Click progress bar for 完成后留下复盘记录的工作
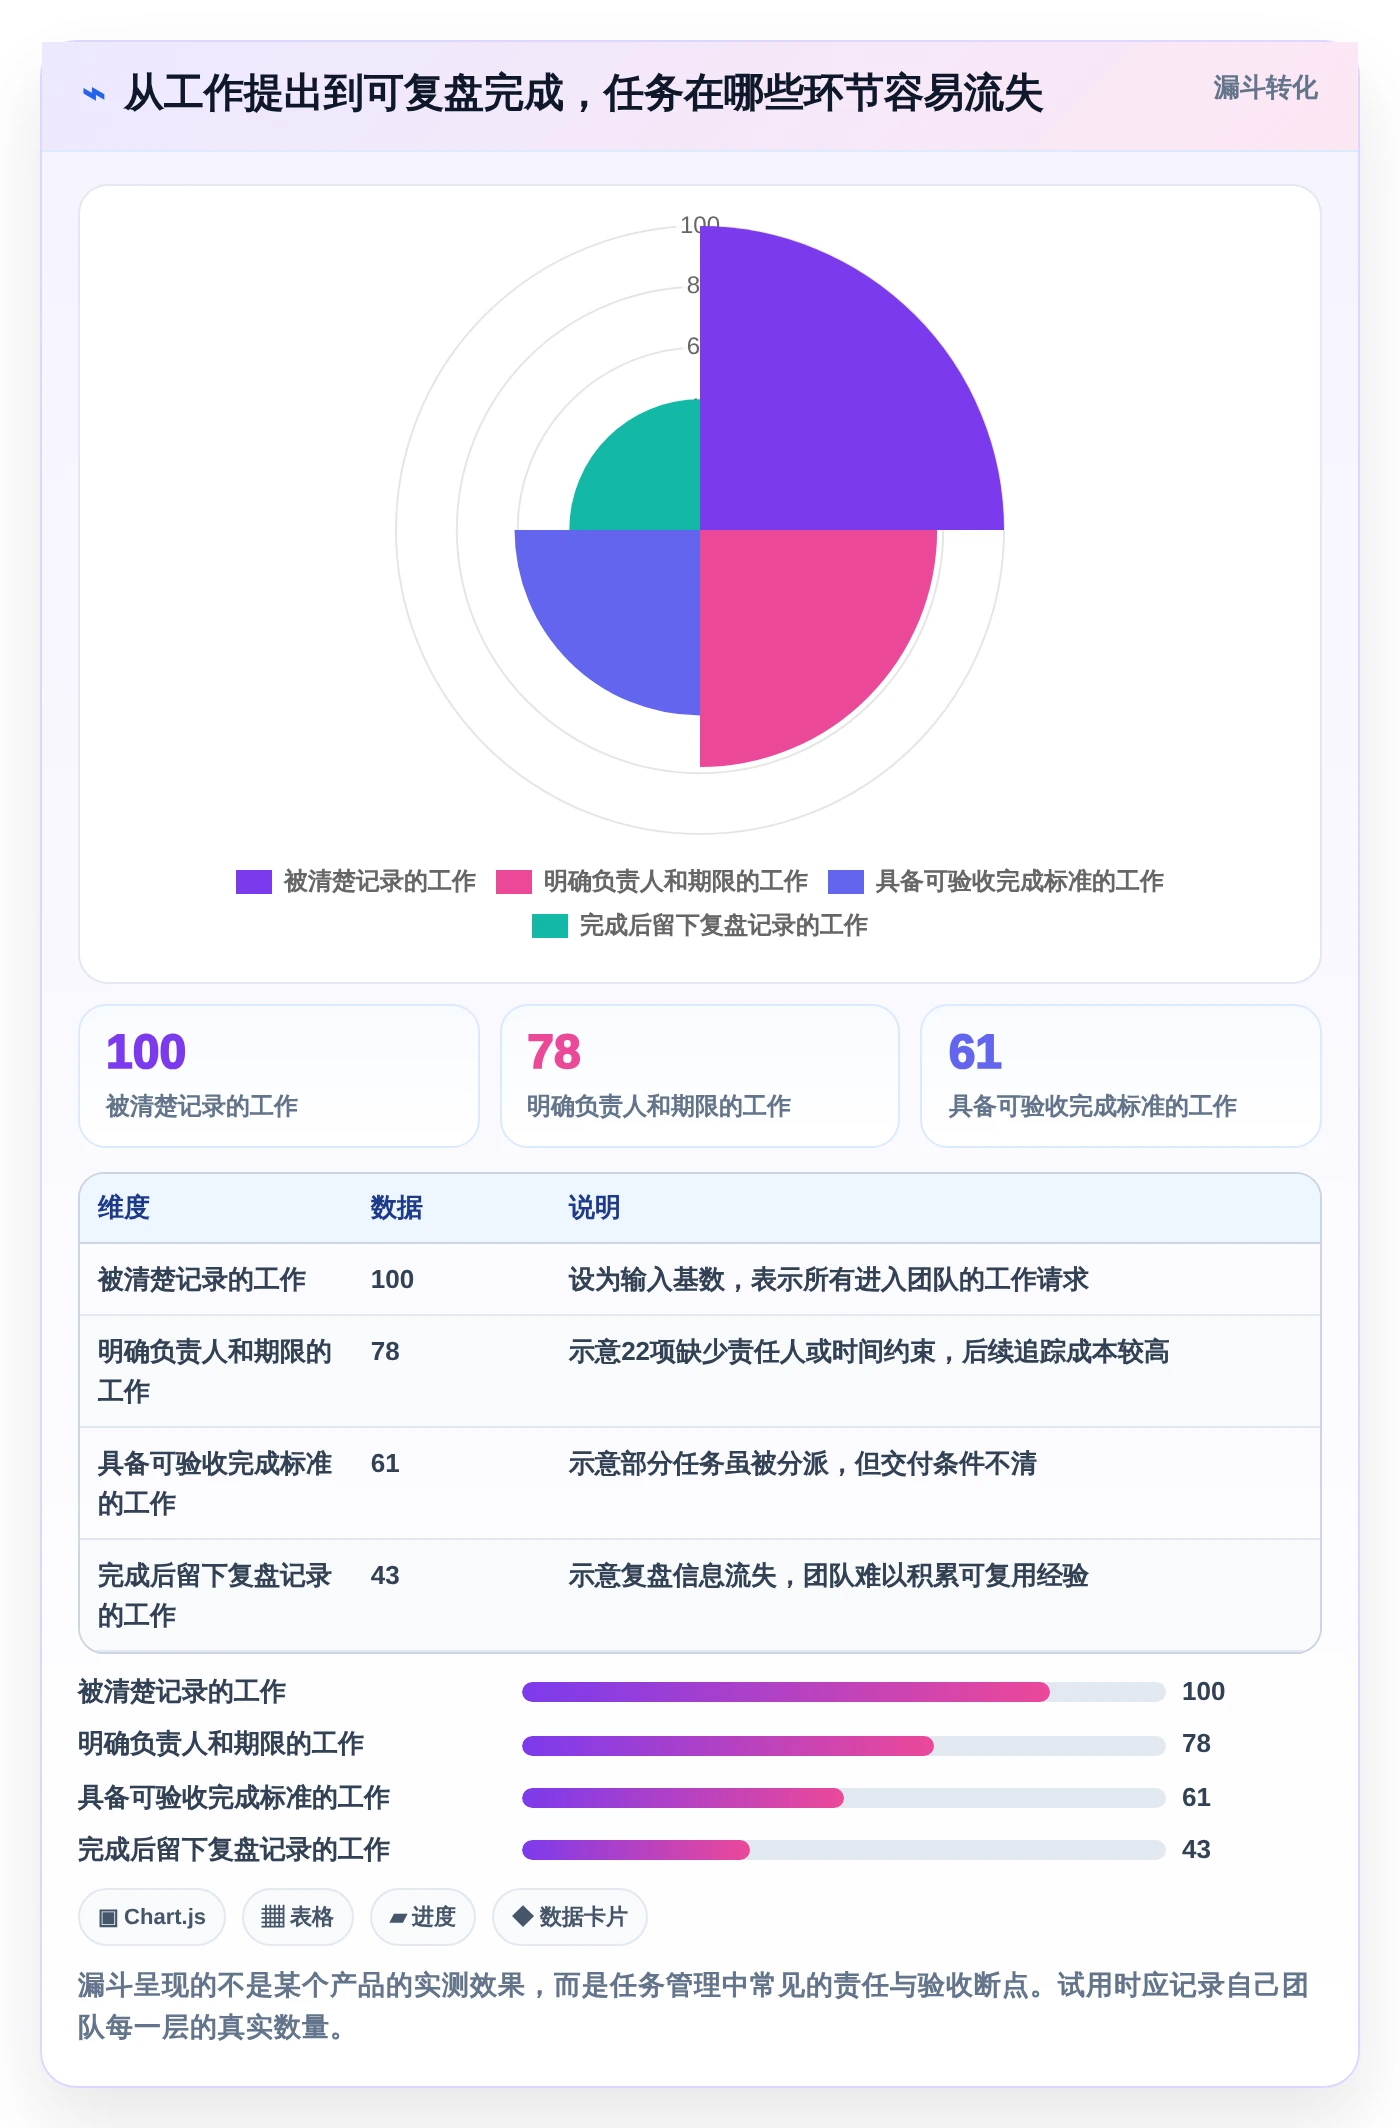The image size is (1400, 2128). 844,1850
